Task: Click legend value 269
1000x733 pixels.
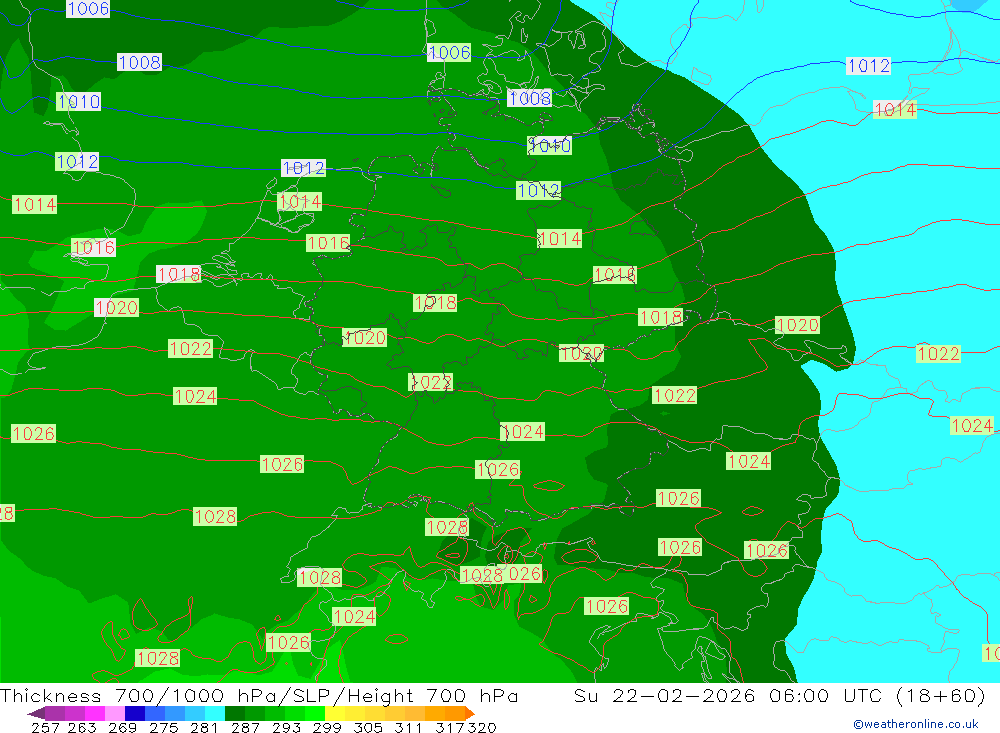Action: point(122,727)
